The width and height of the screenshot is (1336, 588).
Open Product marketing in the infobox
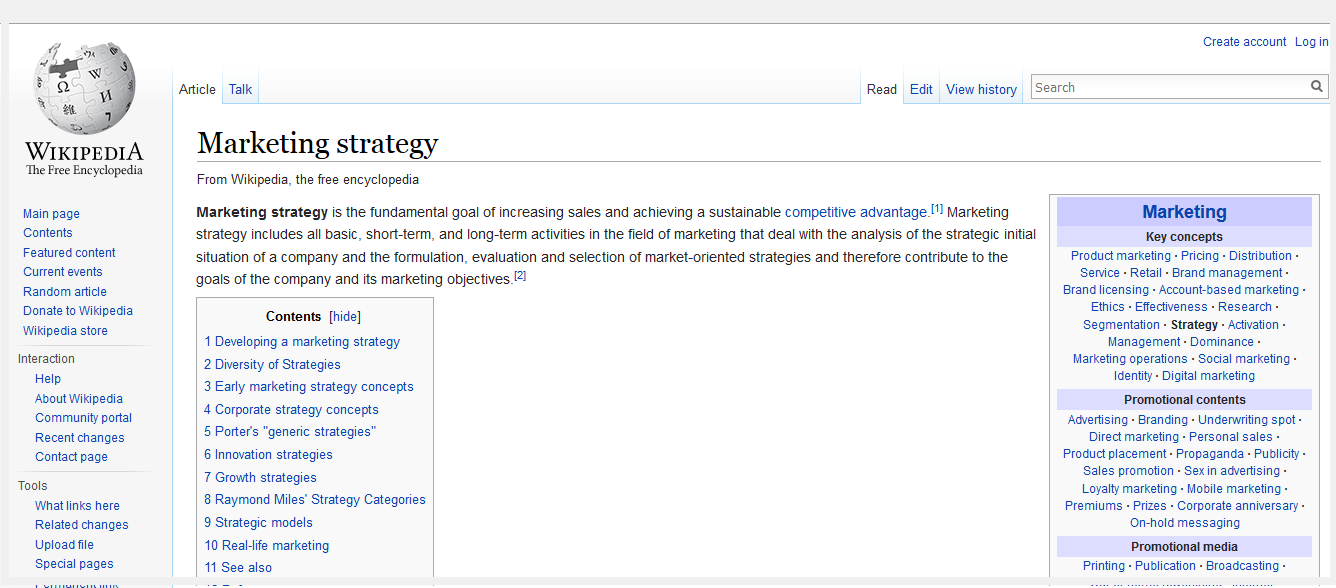[x=1120, y=256]
